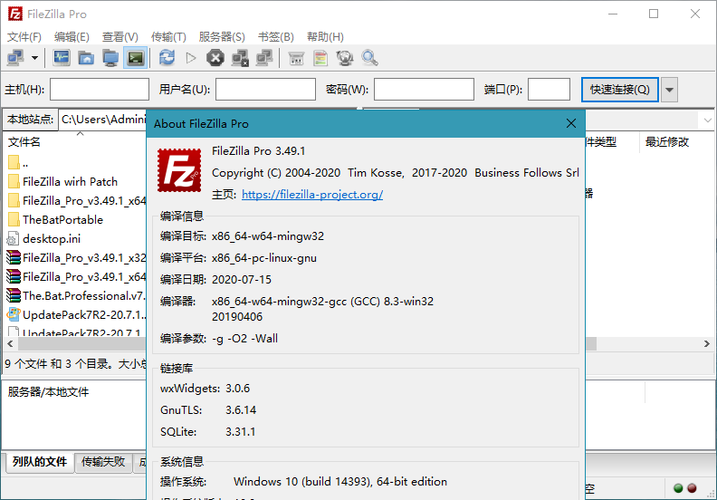Viewport: 717px width, 500px height.
Task: Click the Windows 10 build 14393 text
Action: point(340,482)
